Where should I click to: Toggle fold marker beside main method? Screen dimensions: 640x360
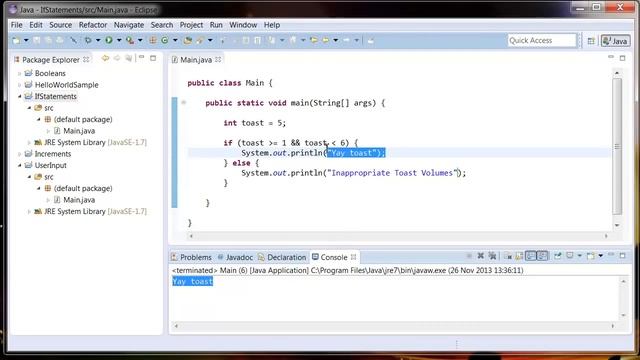(184, 102)
